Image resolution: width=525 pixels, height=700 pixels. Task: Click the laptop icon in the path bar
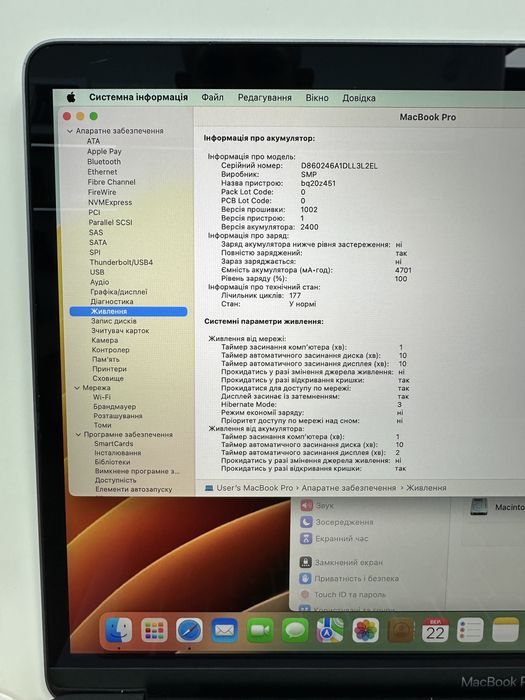click(208, 488)
